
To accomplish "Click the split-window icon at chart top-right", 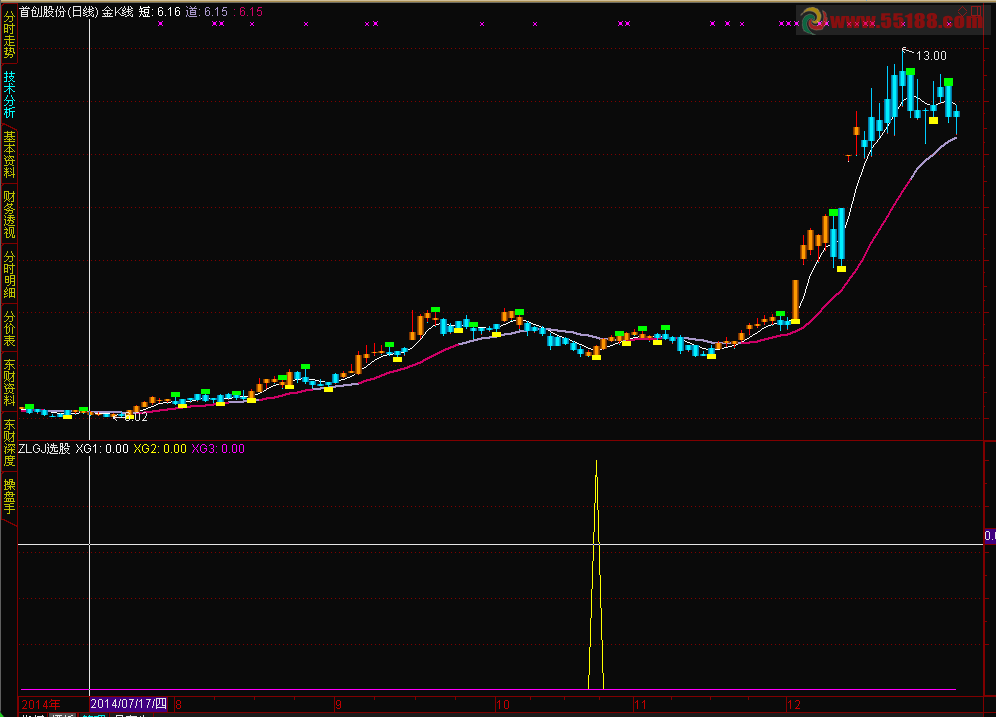I will tap(976, 10).
